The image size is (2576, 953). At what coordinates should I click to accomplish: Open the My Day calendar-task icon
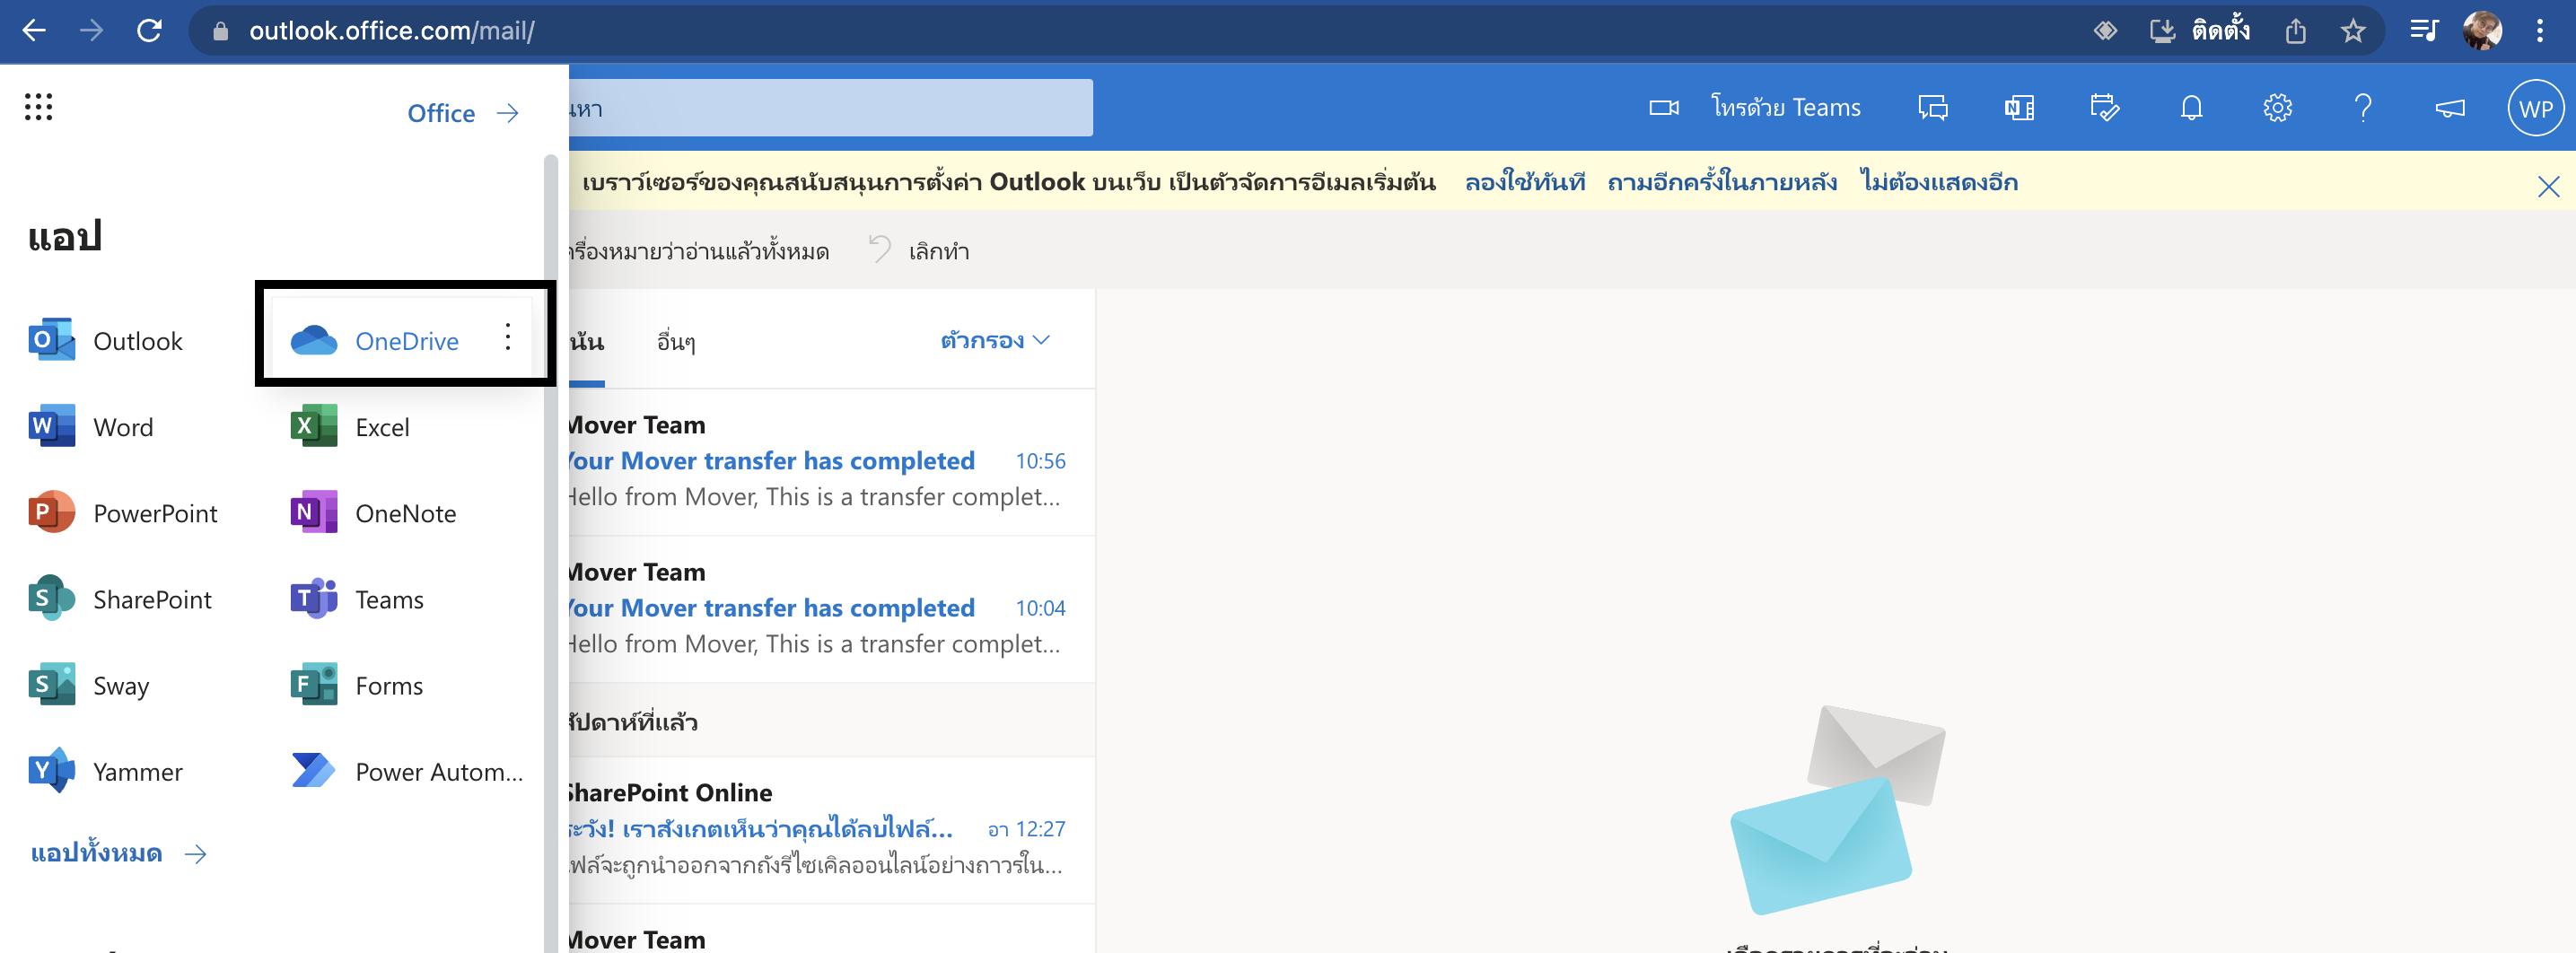(2105, 107)
